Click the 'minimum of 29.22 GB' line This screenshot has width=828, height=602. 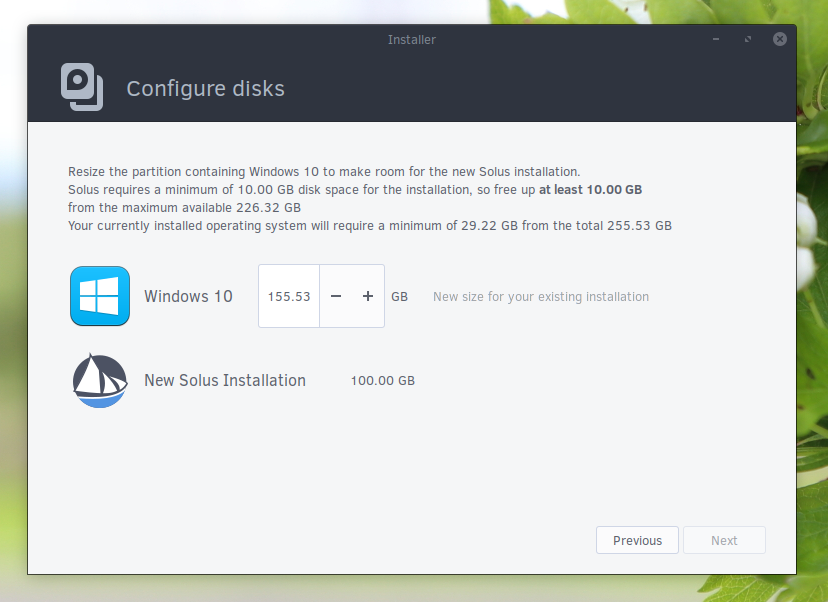point(370,225)
